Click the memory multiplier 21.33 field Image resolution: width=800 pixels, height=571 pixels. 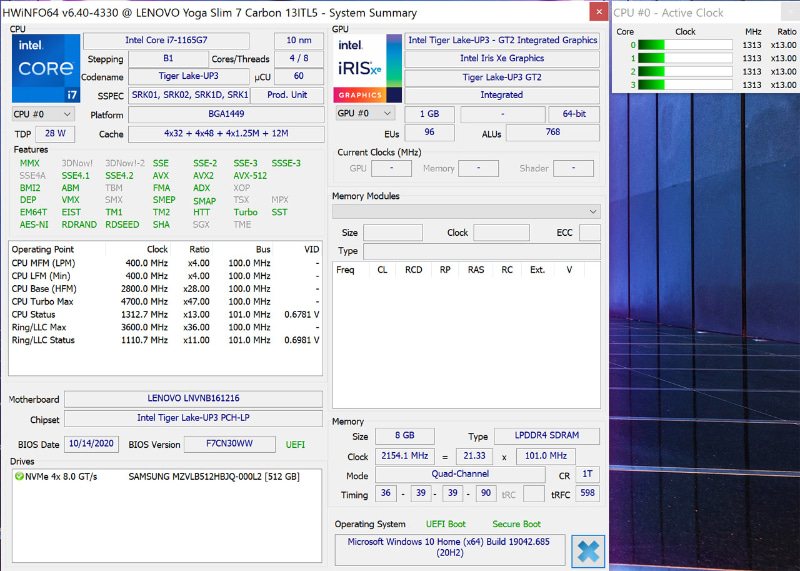tap(474, 456)
